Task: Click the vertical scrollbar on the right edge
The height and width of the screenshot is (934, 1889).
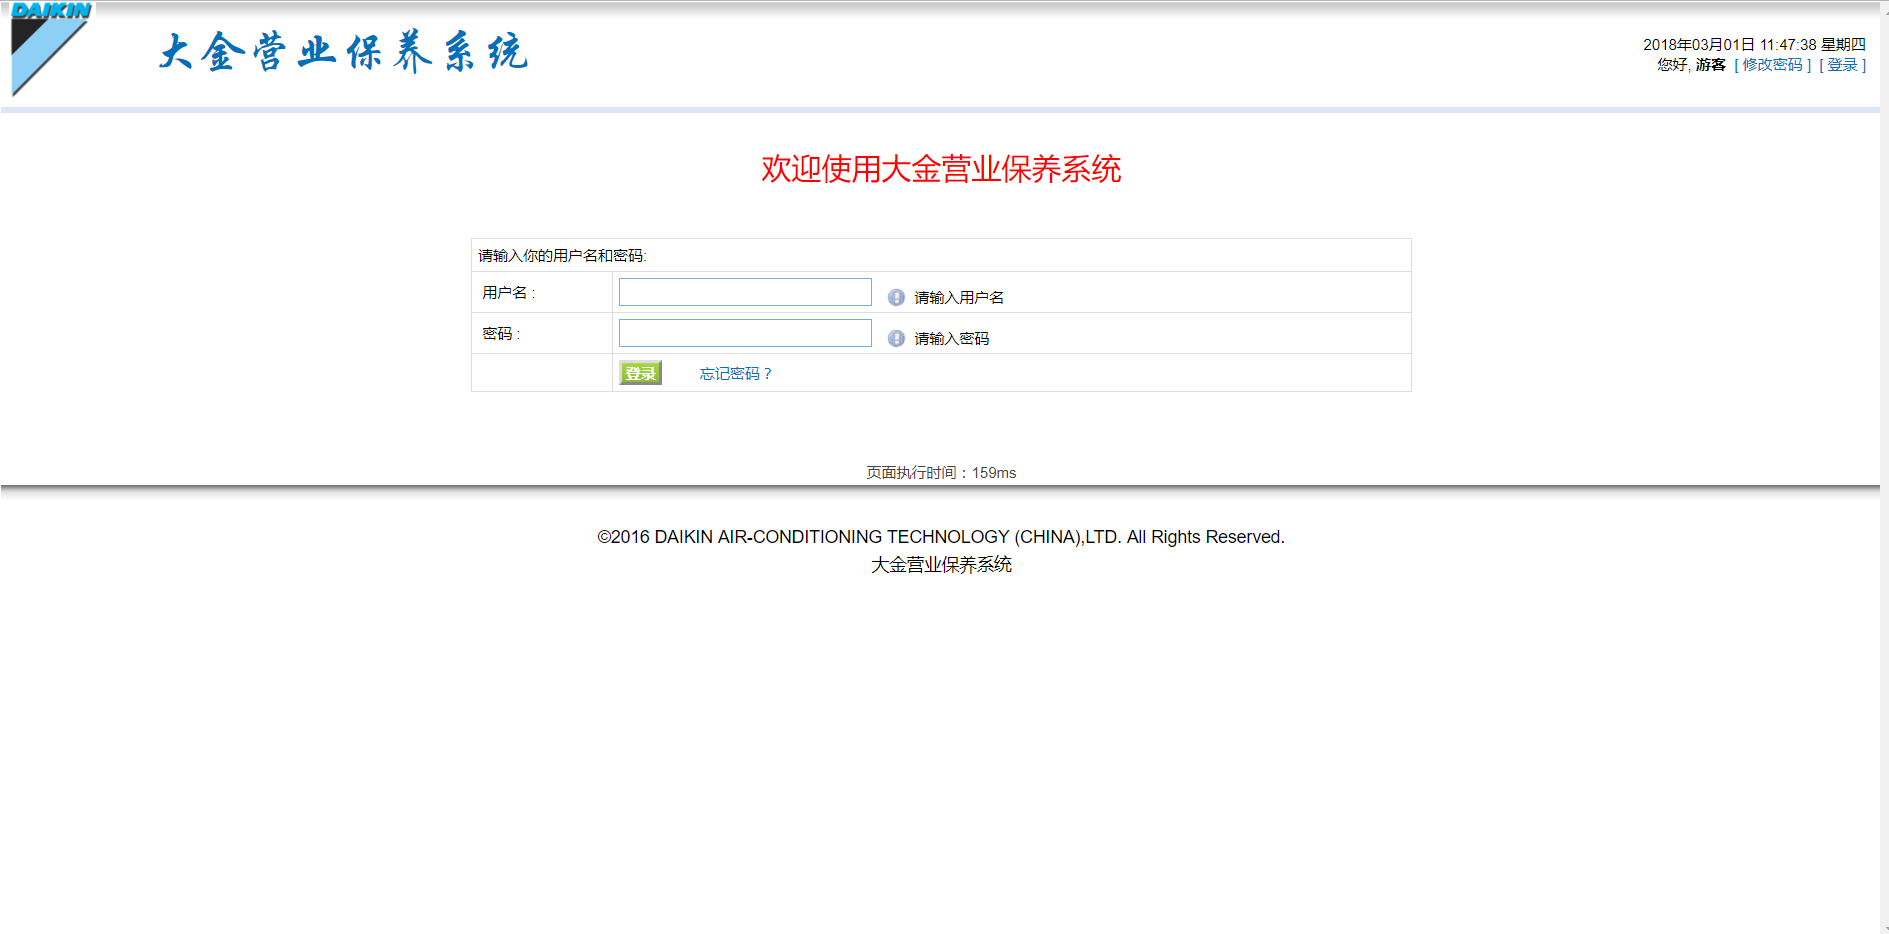Action: click(1884, 467)
